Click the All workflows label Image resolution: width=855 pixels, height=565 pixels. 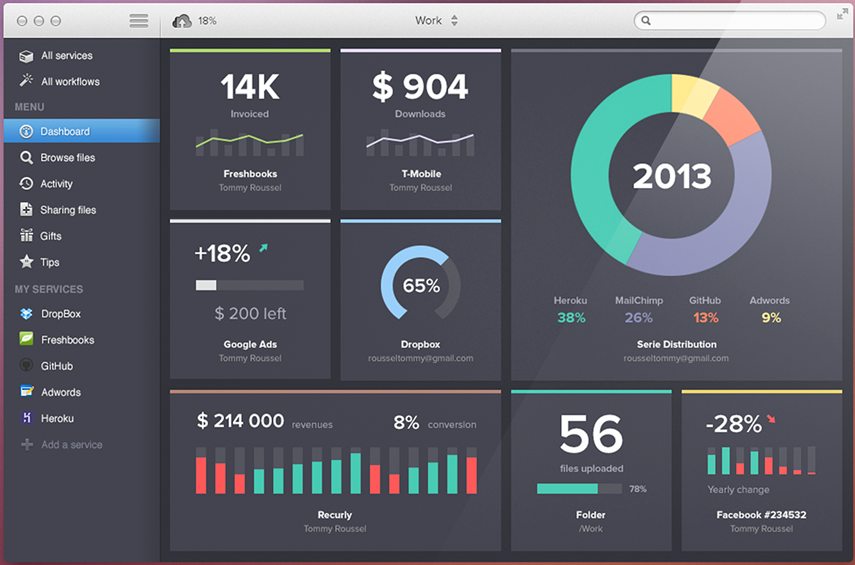click(x=70, y=82)
